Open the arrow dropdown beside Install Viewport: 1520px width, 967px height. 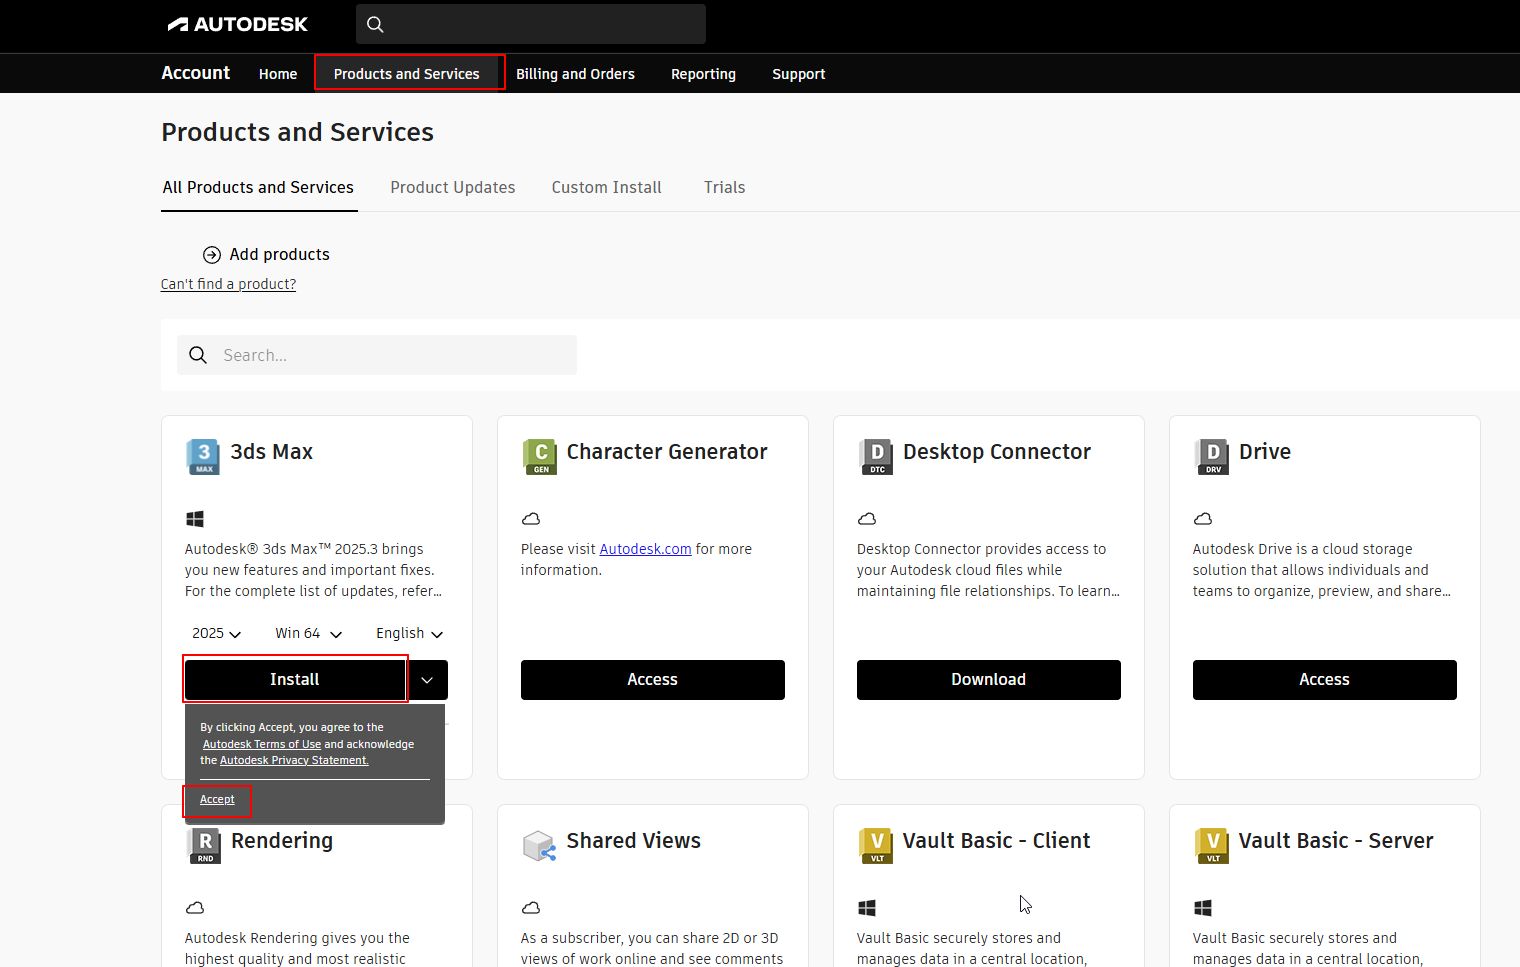(x=427, y=680)
